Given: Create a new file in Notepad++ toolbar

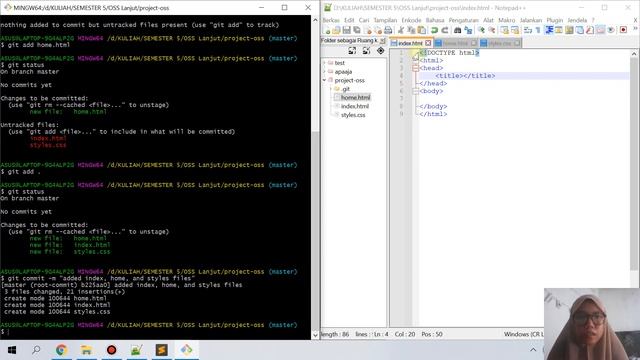Looking at the screenshot, I should tap(326, 30).
